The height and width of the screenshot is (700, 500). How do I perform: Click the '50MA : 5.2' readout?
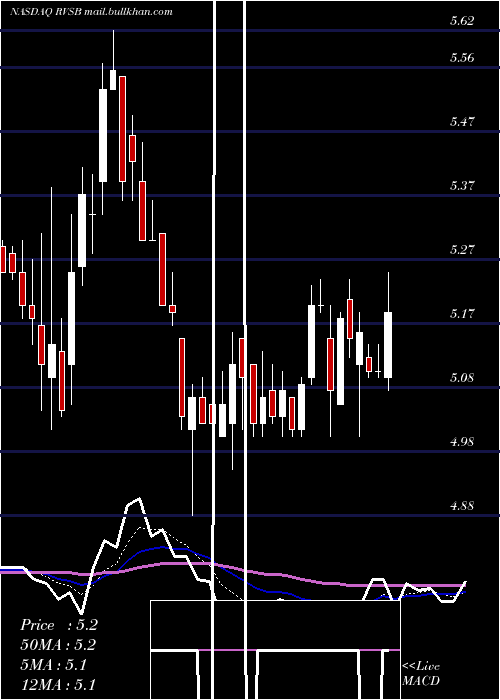[58, 645]
